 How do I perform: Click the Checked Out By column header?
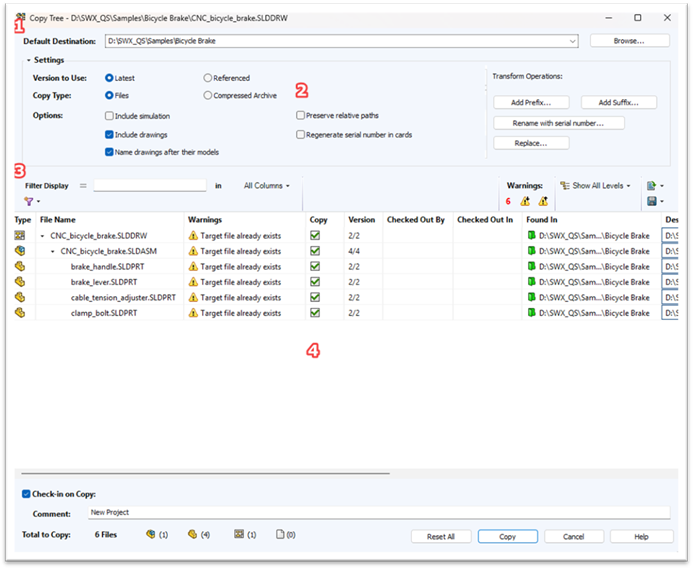click(x=418, y=220)
